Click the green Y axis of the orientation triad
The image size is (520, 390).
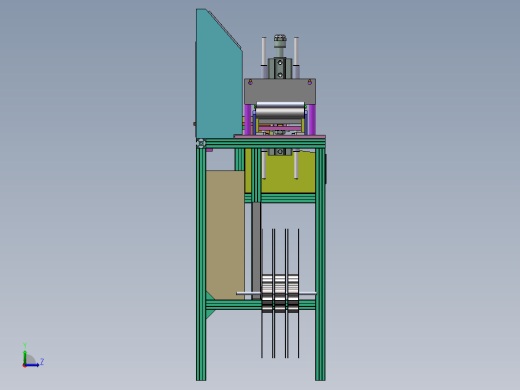[x=25, y=357]
